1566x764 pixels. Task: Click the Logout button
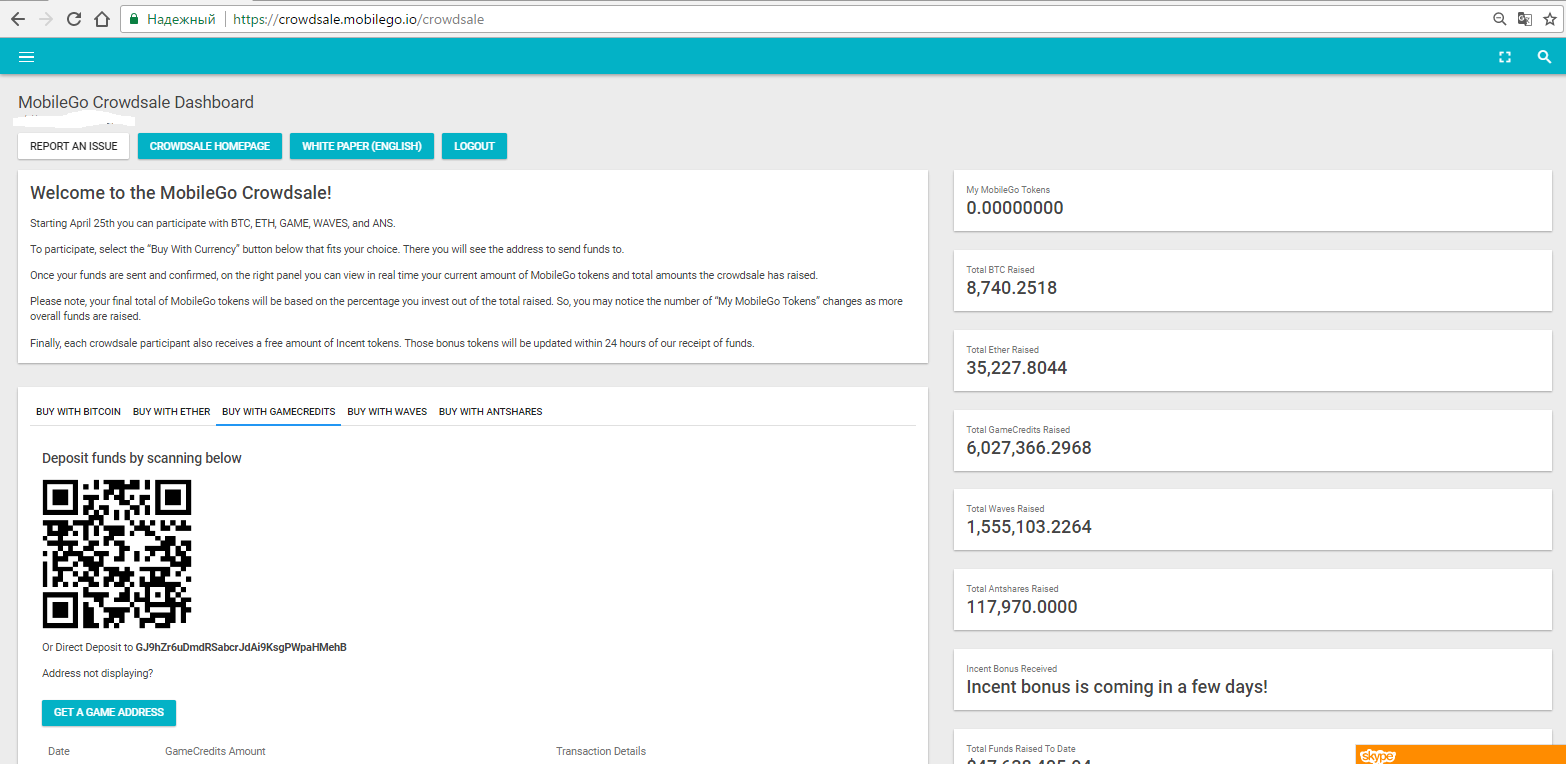[x=474, y=146]
